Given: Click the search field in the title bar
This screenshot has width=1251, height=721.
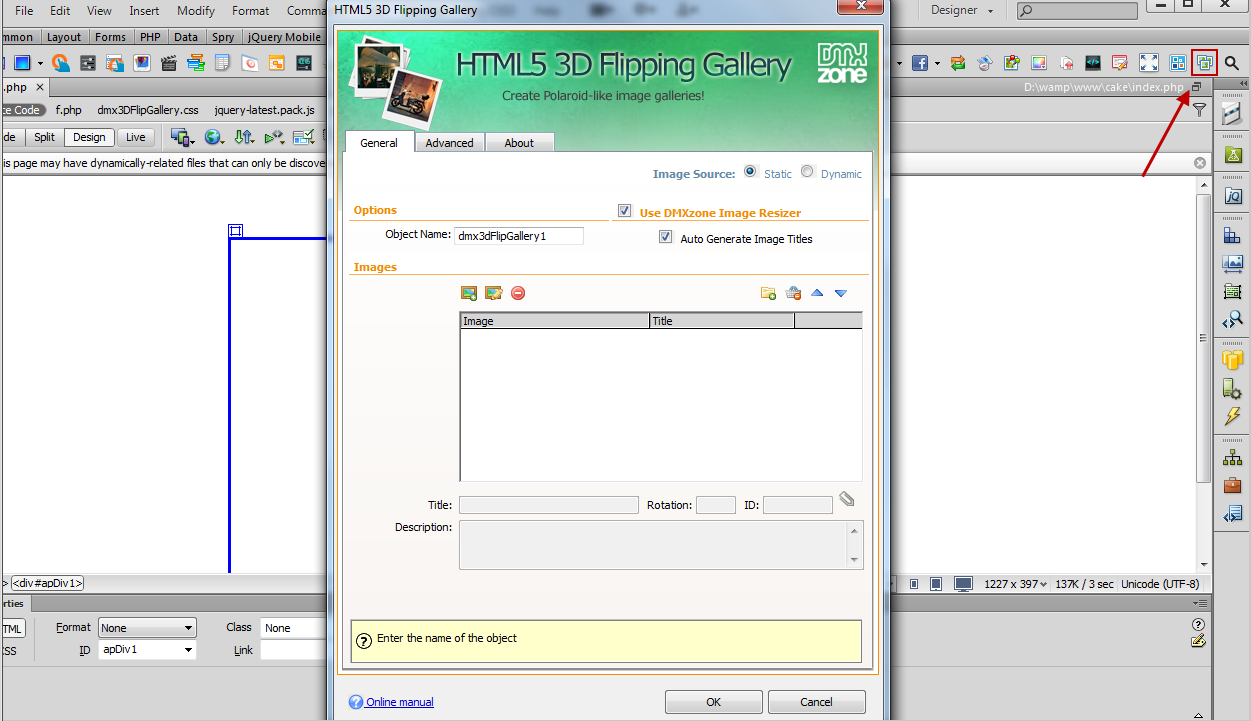Looking at the screenshot, I should (x=1077, y=10).
